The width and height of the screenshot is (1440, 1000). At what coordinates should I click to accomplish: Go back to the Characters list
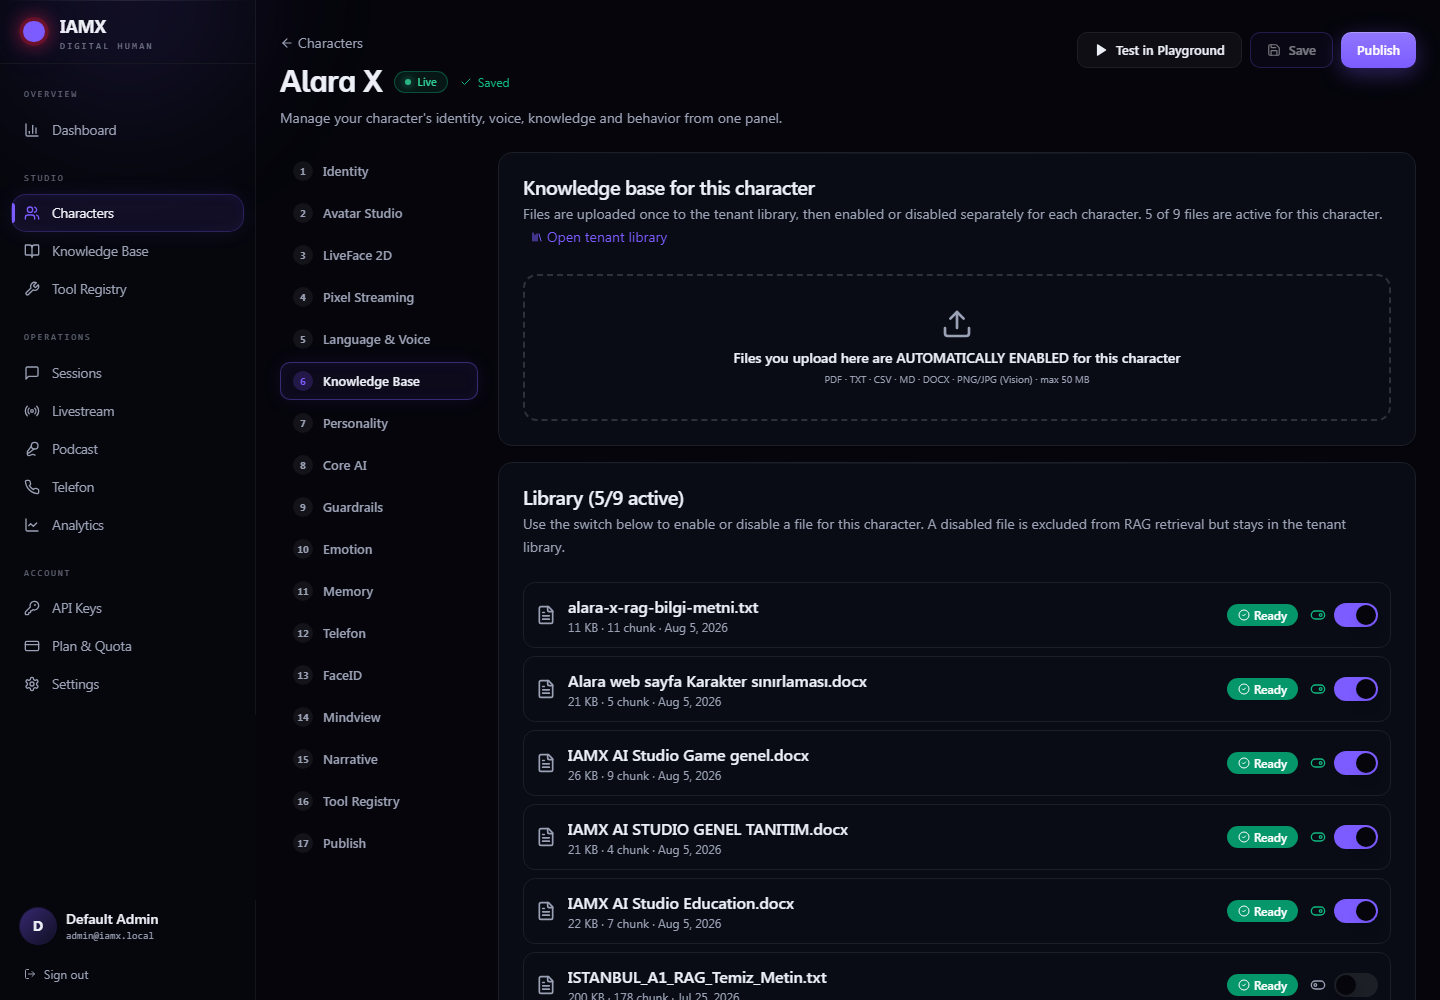tap(322, 43)
